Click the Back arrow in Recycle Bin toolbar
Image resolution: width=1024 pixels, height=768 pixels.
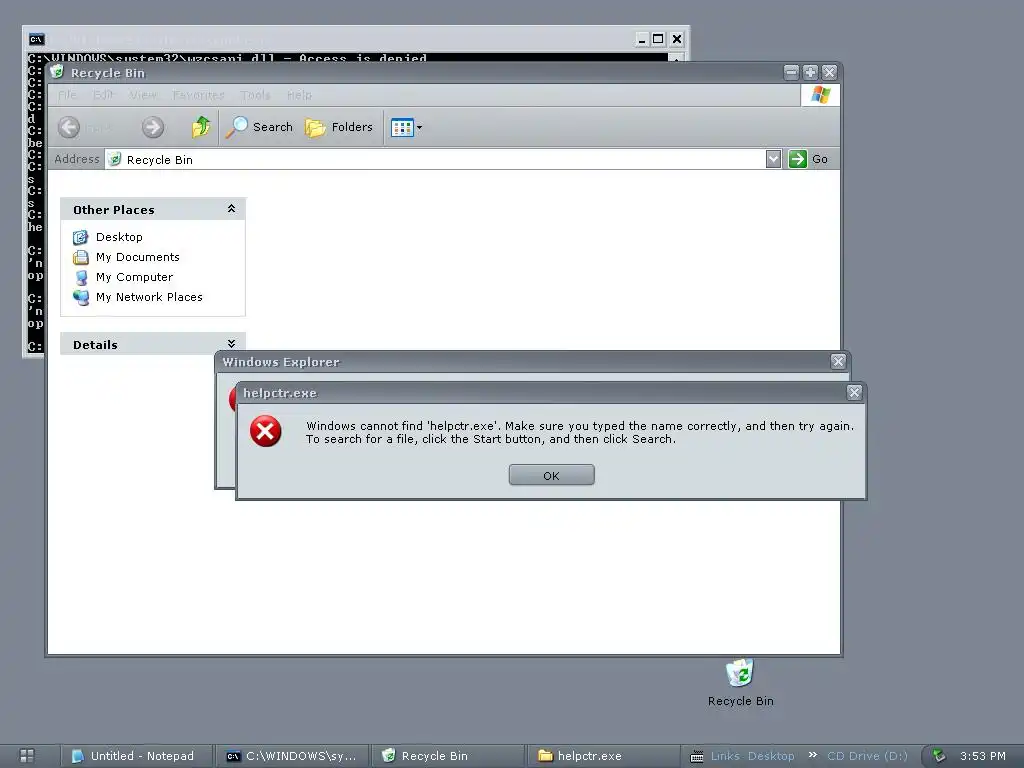[x=69, y=127]
